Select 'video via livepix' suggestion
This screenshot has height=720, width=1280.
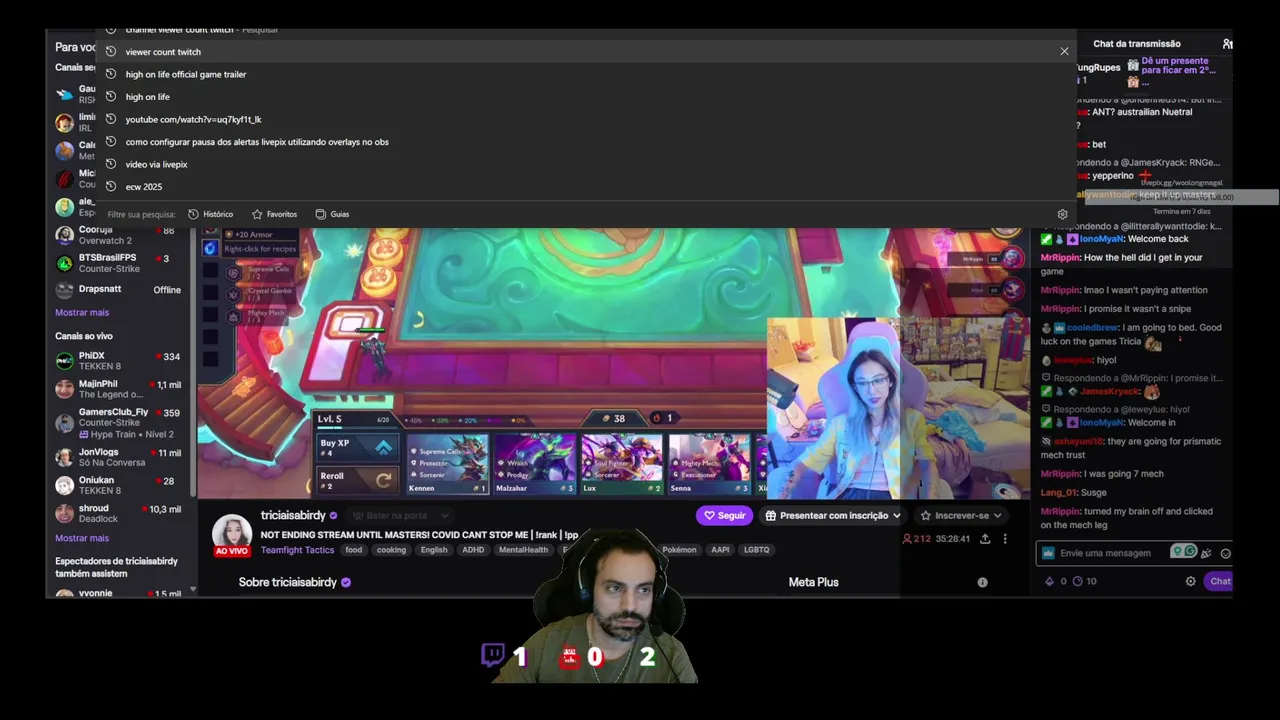(x=585, y=164)
